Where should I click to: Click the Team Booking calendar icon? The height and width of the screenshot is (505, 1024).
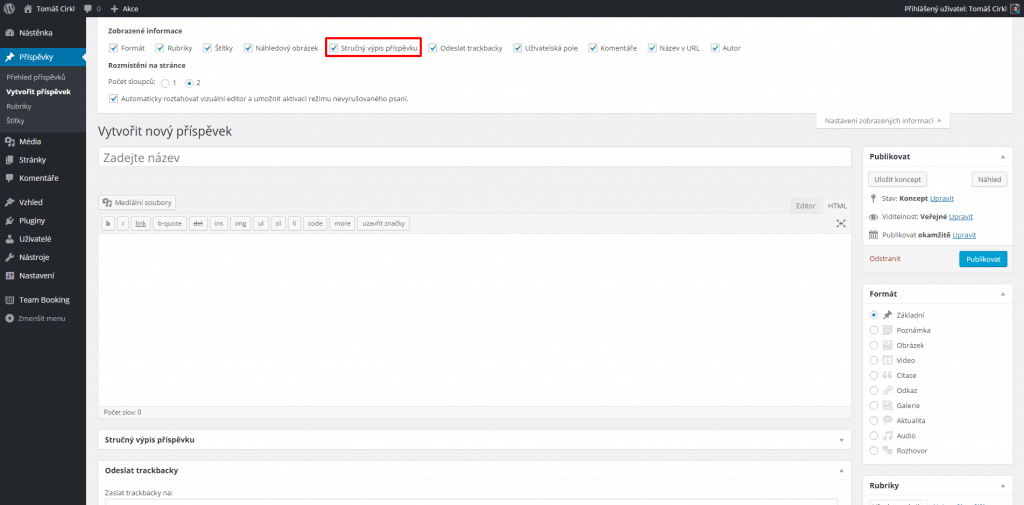pyautogui.click(x=10, y=300)
